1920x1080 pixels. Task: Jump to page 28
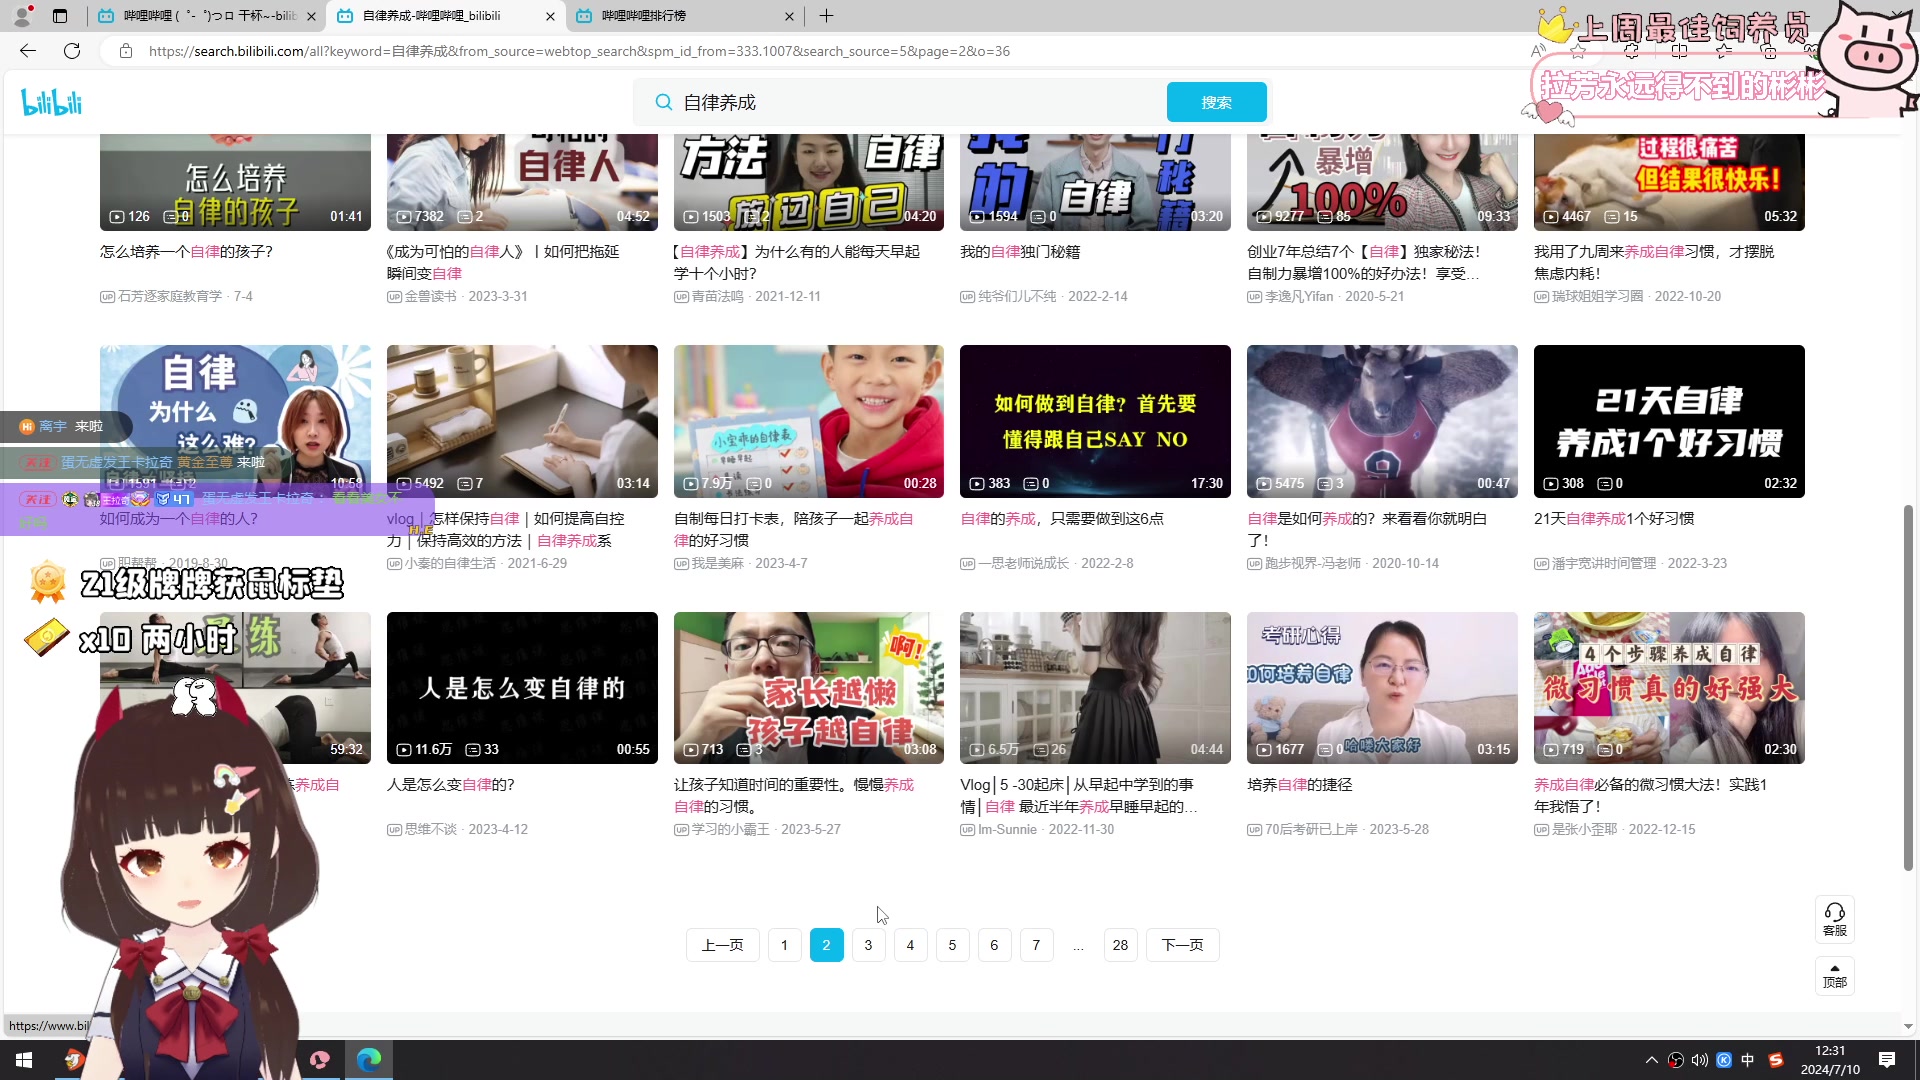pyautogui.click(x=1120, y=945)
